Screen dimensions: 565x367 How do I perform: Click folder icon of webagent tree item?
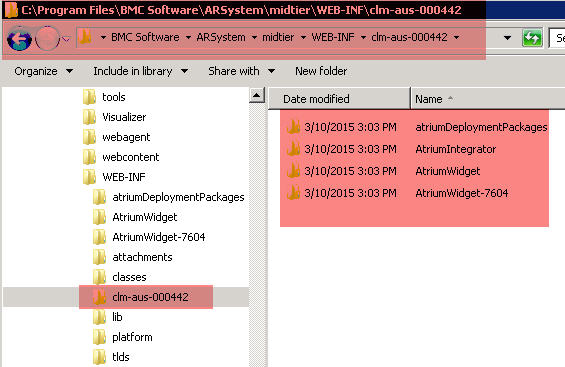89,137
